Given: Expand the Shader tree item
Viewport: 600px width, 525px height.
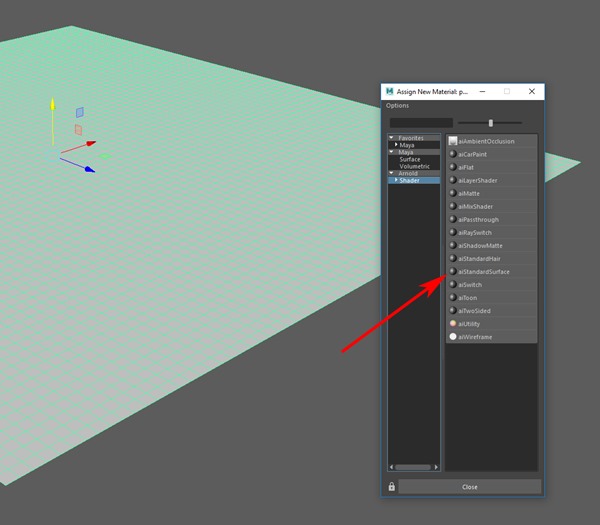Looking at the screenshot, I should click(396, 180).
